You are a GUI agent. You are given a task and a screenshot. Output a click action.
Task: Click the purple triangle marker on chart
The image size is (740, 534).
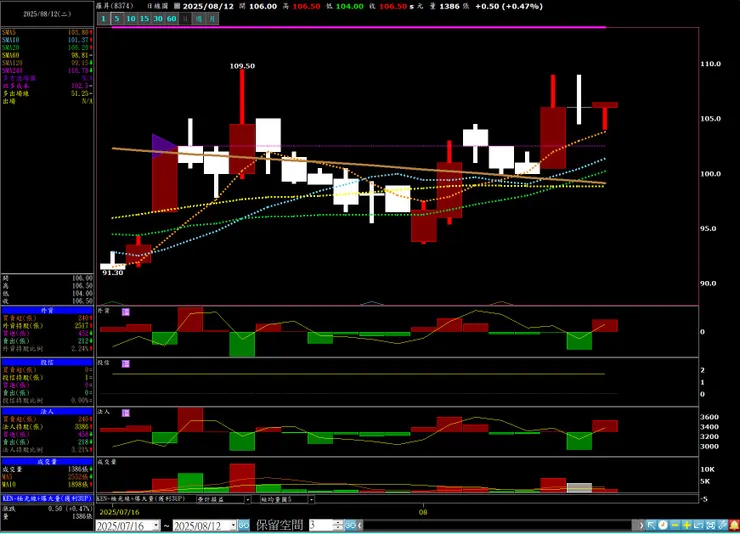[x=163, y=145]
